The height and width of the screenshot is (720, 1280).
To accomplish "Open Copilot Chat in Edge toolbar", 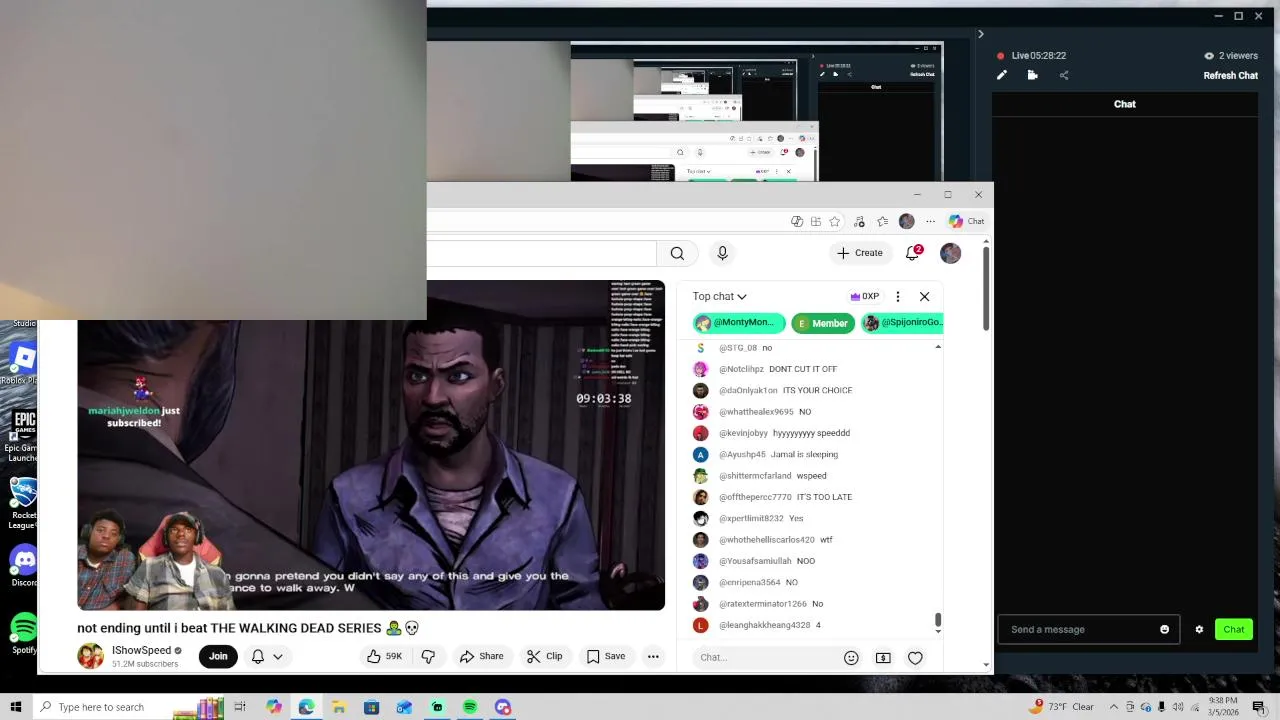I will pos(966,221).
